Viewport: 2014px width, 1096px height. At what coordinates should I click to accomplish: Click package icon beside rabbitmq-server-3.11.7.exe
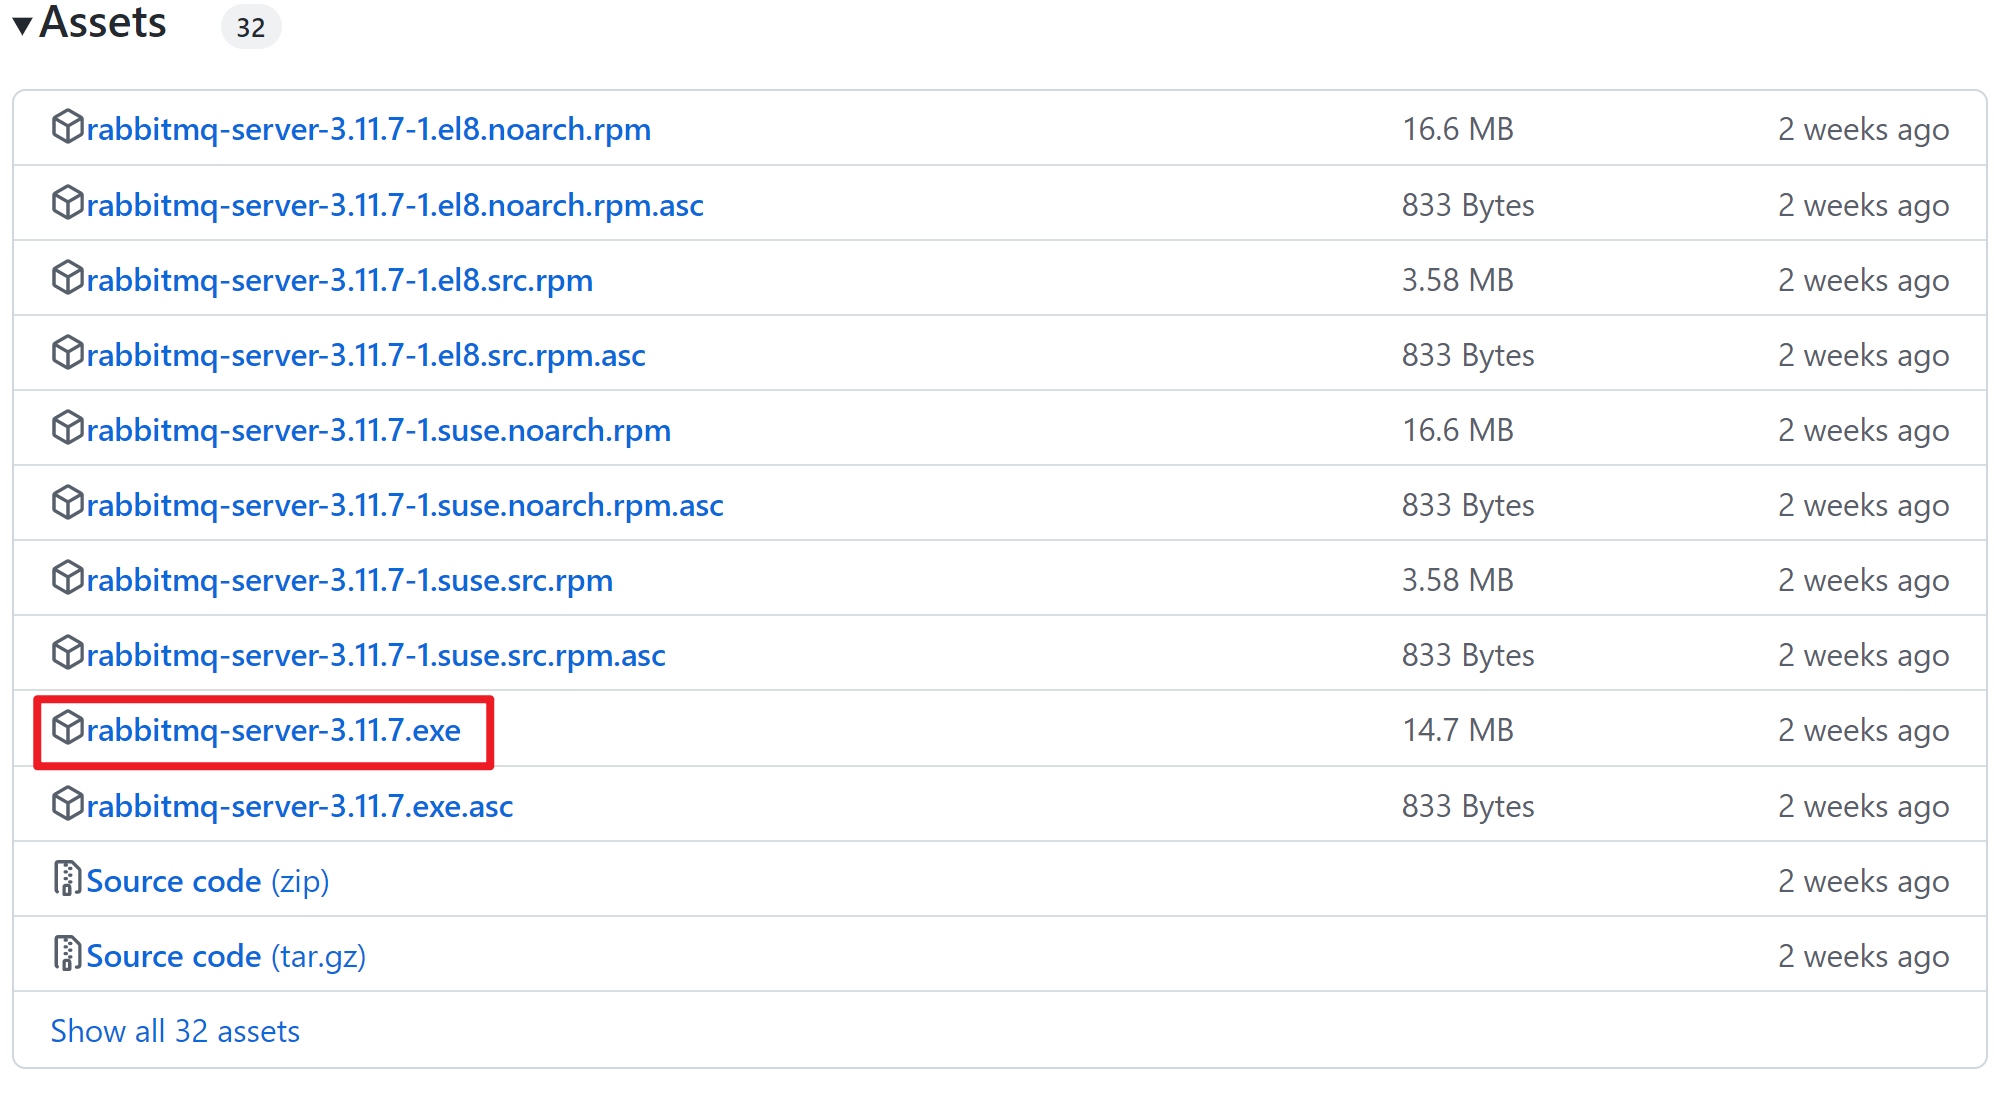(x=67, y=728)
